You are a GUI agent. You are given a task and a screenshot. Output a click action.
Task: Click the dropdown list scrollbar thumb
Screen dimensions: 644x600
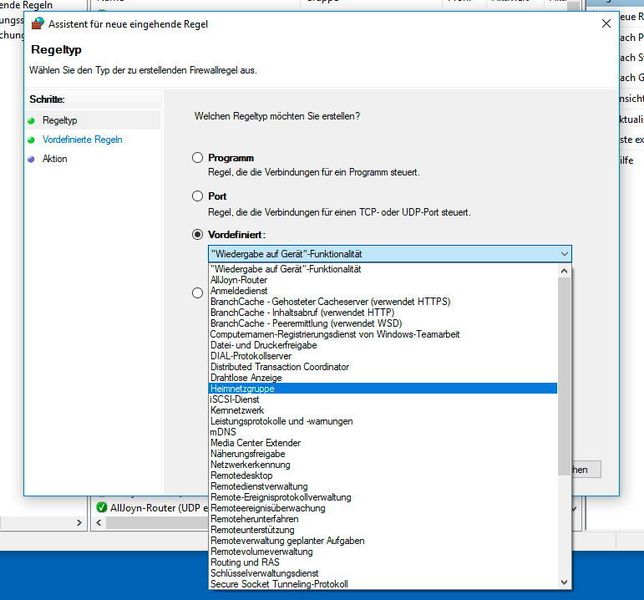(x=564, y=376)
